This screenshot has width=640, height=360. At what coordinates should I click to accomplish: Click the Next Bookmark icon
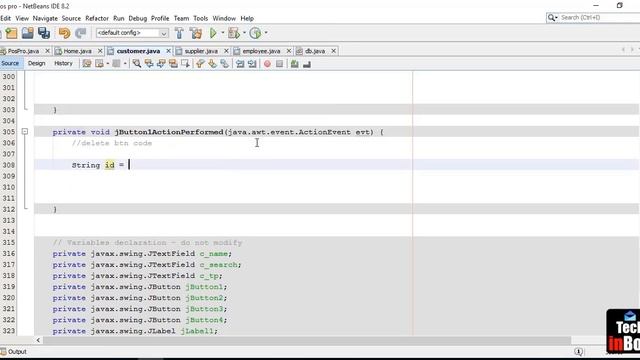[212, 64]
